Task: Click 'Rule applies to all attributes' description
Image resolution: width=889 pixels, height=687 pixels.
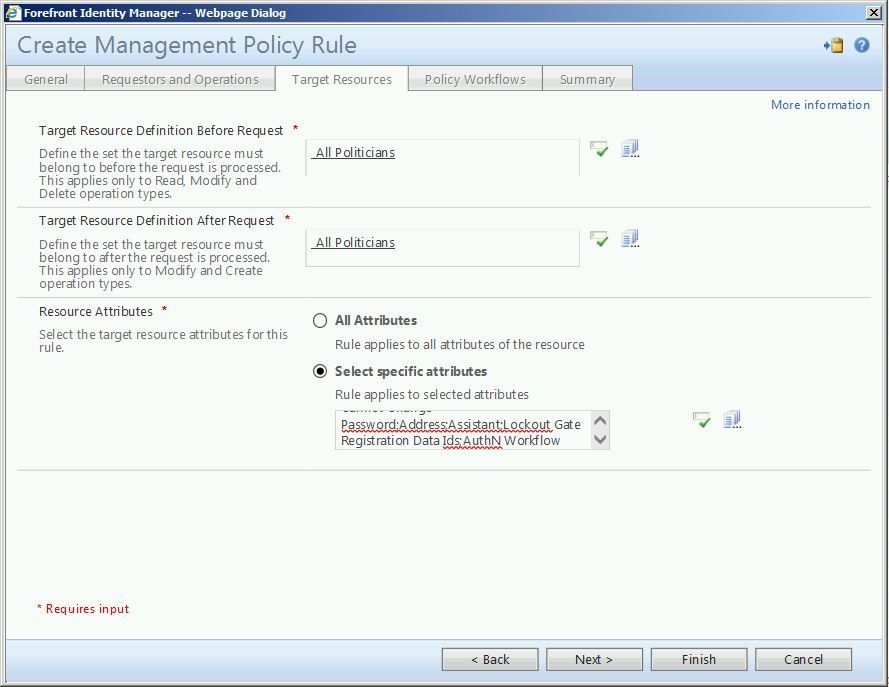Action: click(x=460, y=345)
